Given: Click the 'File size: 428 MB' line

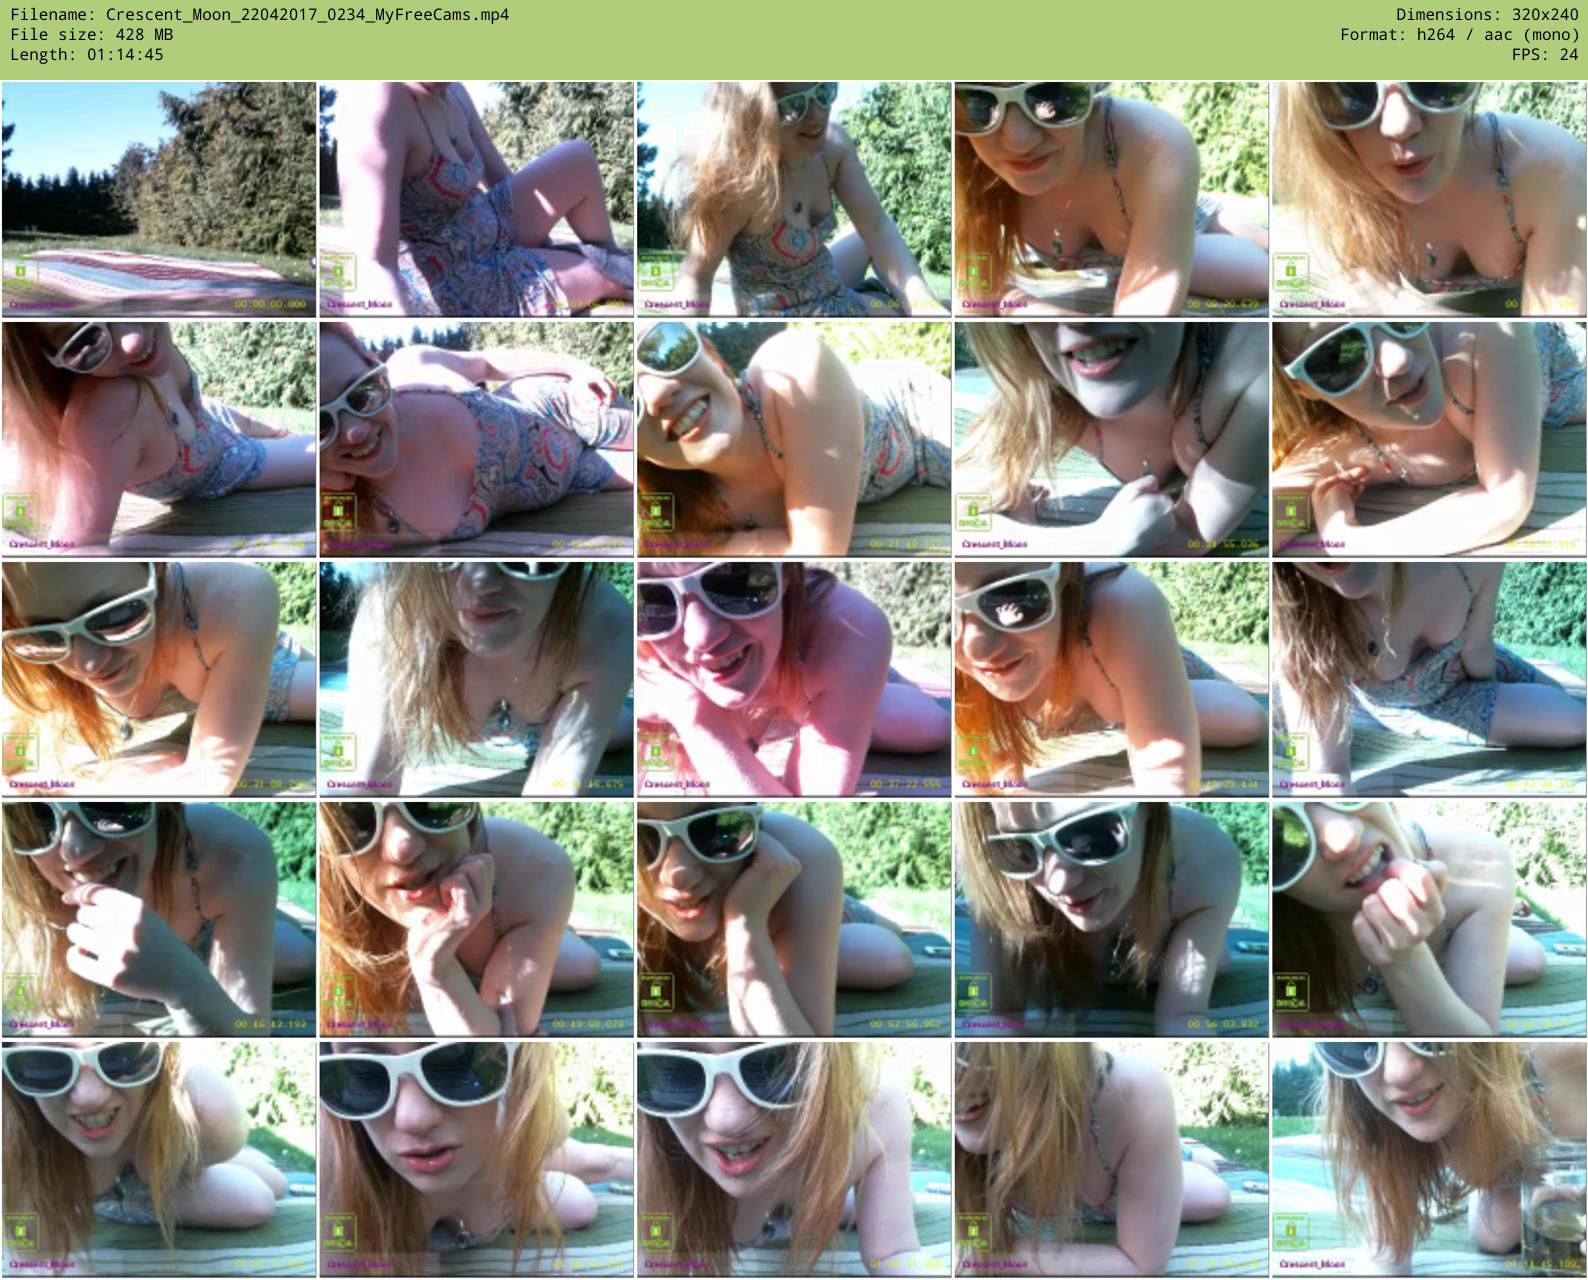Looking at the screenshot, I should coord(92,35).
